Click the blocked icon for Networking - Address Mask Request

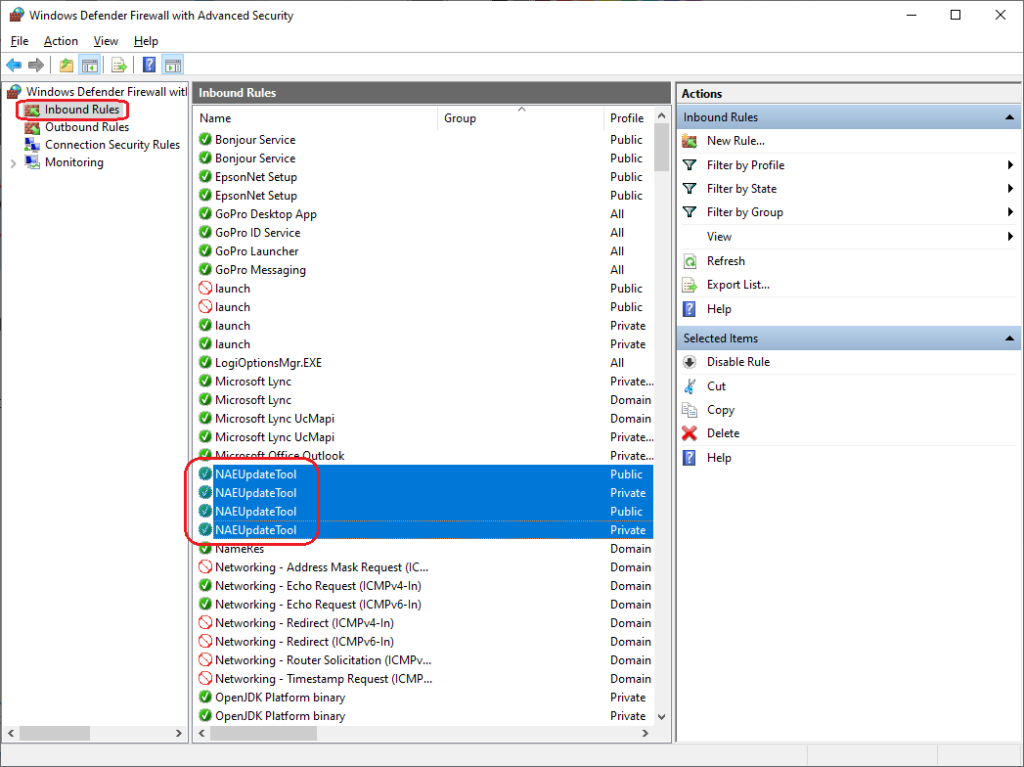tap(205, 567)
